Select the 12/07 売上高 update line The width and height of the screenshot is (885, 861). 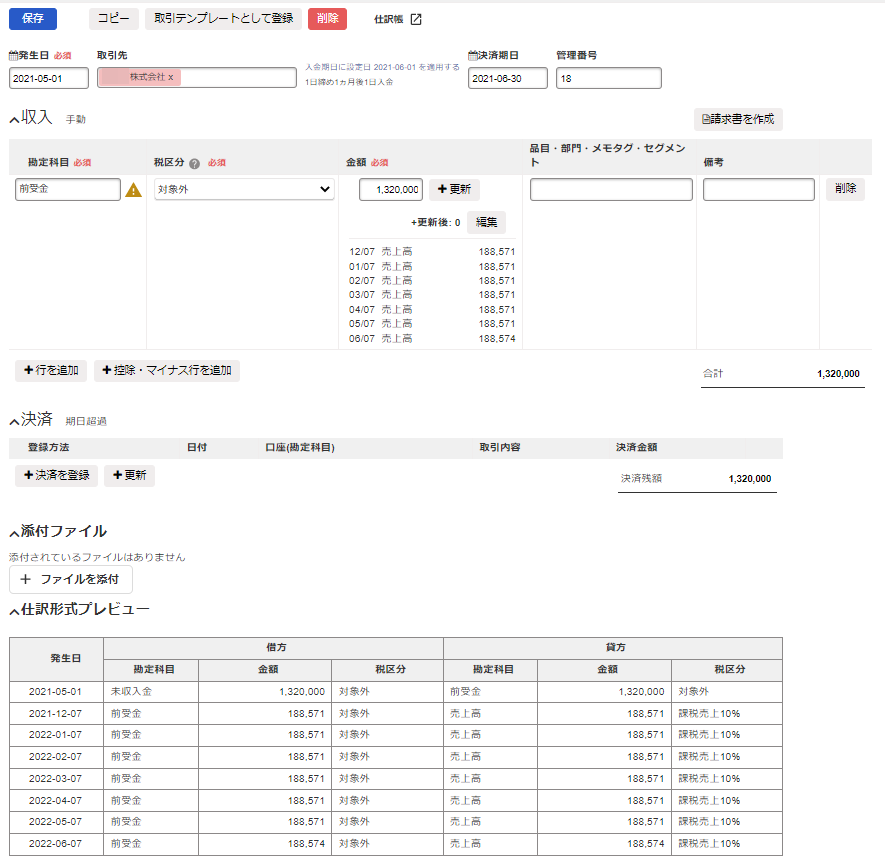[x=432, y=252]
